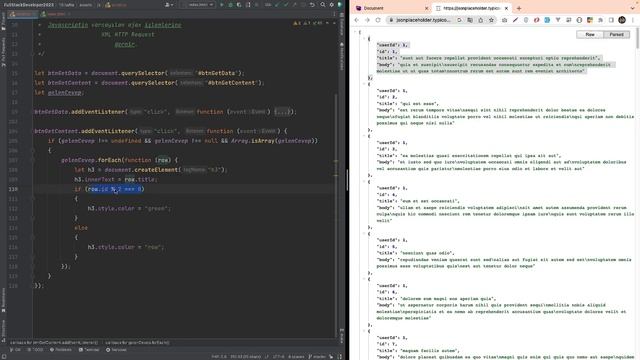Click the browser page vertical scrollbar
This screenshot has width=640, height=360.
tap(638, 39)
